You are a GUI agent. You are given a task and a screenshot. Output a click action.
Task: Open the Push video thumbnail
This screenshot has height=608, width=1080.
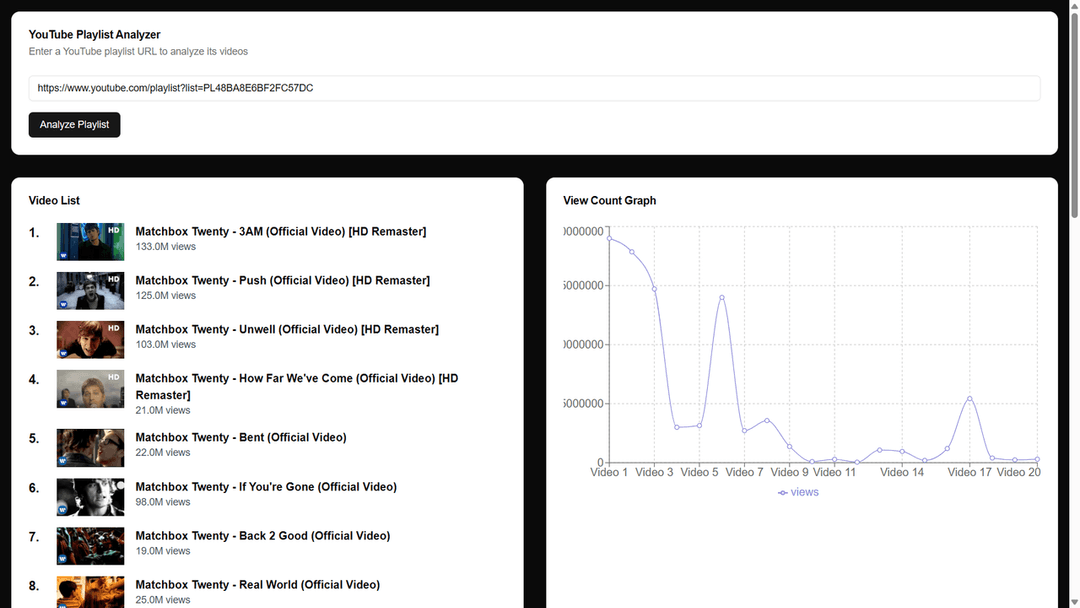(x=90, y=290)
